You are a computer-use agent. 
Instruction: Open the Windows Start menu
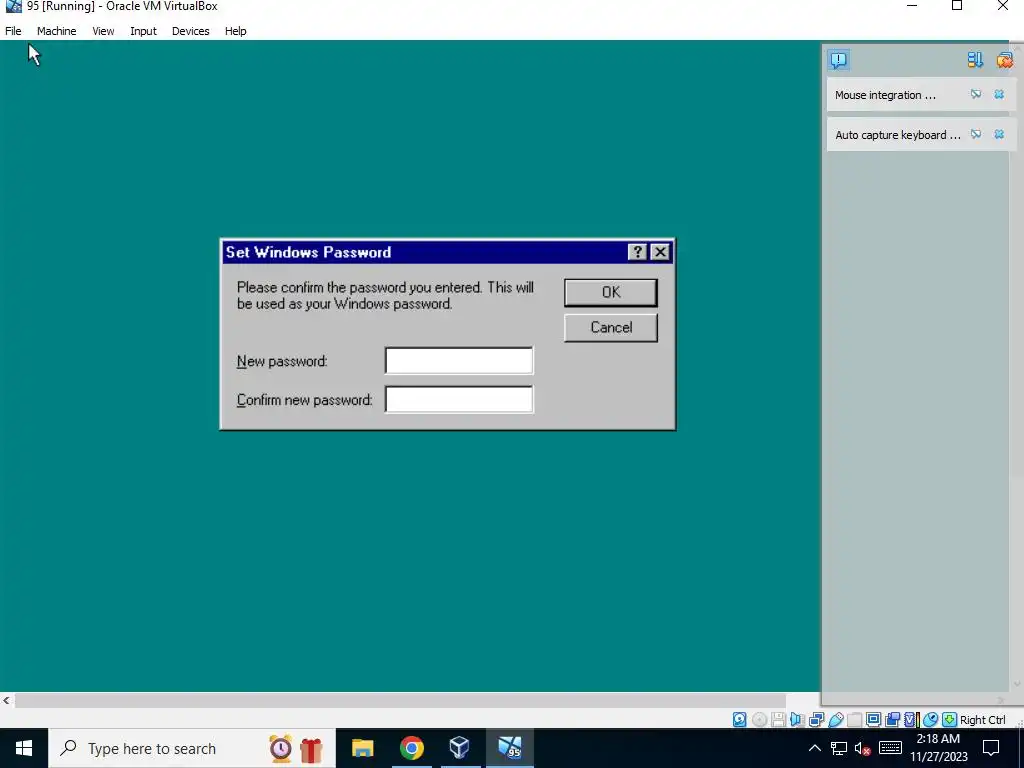coord(24,748)
